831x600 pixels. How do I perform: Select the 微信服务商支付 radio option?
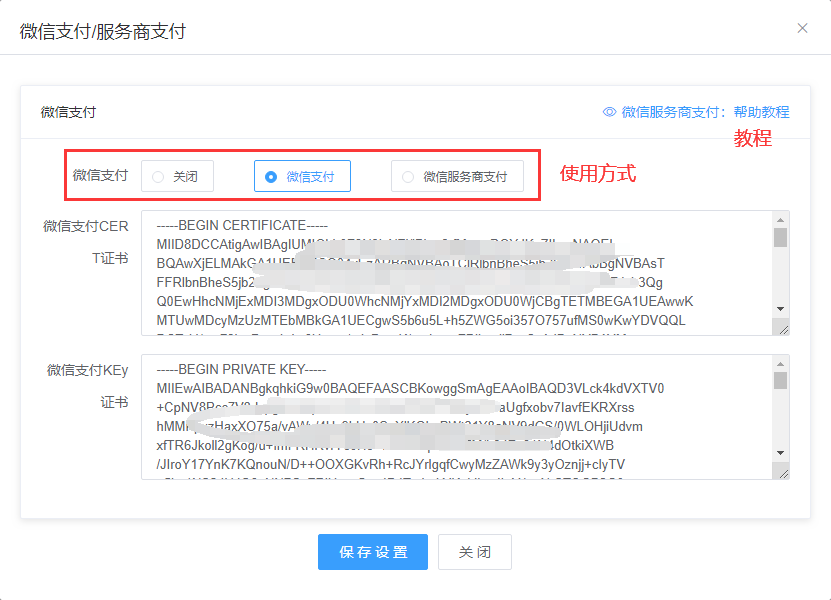click(457, 177)
